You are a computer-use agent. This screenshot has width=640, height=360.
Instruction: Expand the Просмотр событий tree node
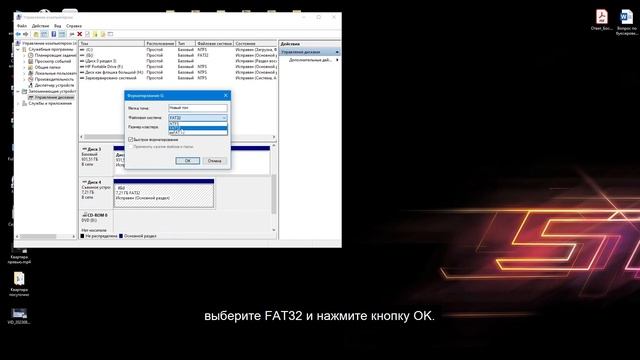pos(24,61)
